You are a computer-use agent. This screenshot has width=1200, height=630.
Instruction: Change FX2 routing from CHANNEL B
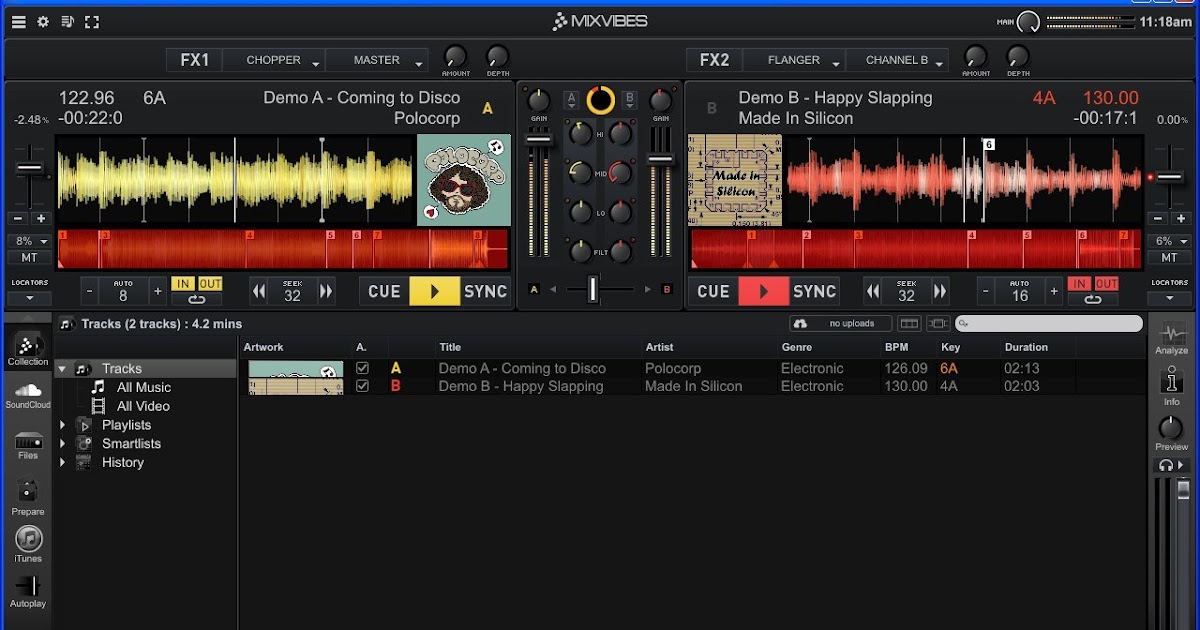[897, 60]
